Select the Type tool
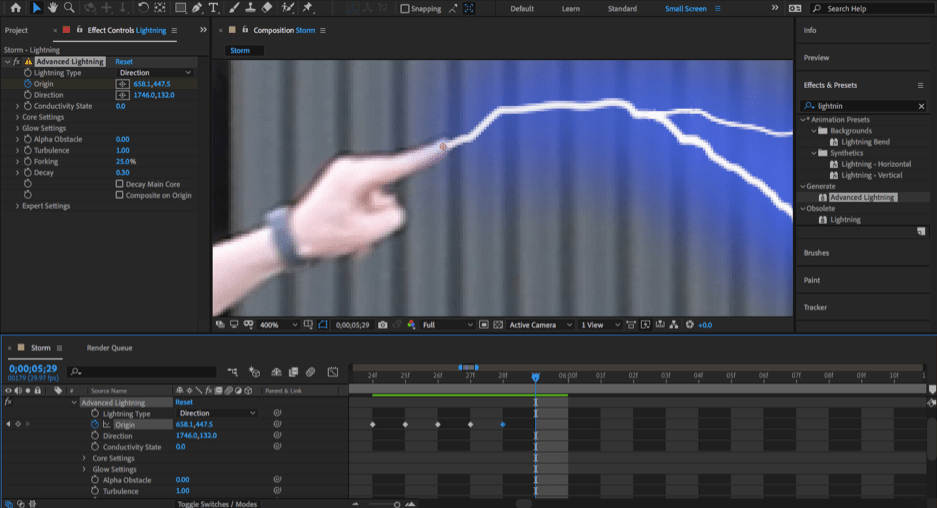Screen dimensions: 937x508 coord(213,8)
